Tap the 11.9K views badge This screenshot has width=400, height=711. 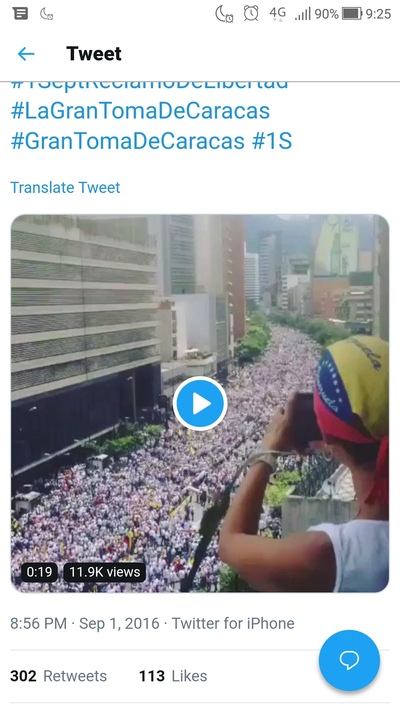pos(105,572)
